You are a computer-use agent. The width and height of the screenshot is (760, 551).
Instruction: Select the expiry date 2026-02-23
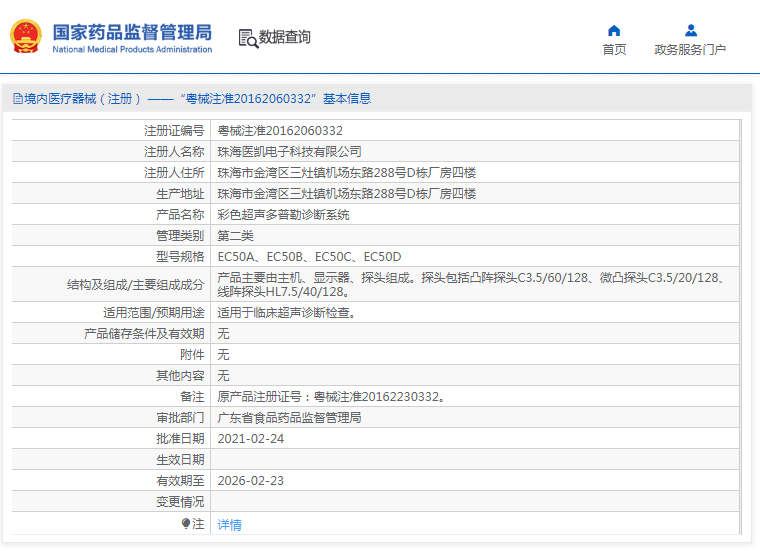[251, 481]
